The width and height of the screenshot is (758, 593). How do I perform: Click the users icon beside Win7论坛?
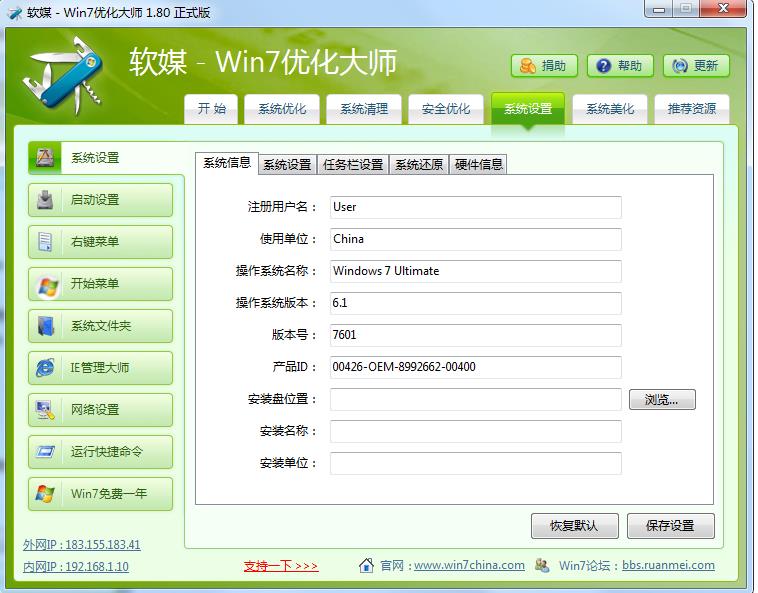click(542, 565)
